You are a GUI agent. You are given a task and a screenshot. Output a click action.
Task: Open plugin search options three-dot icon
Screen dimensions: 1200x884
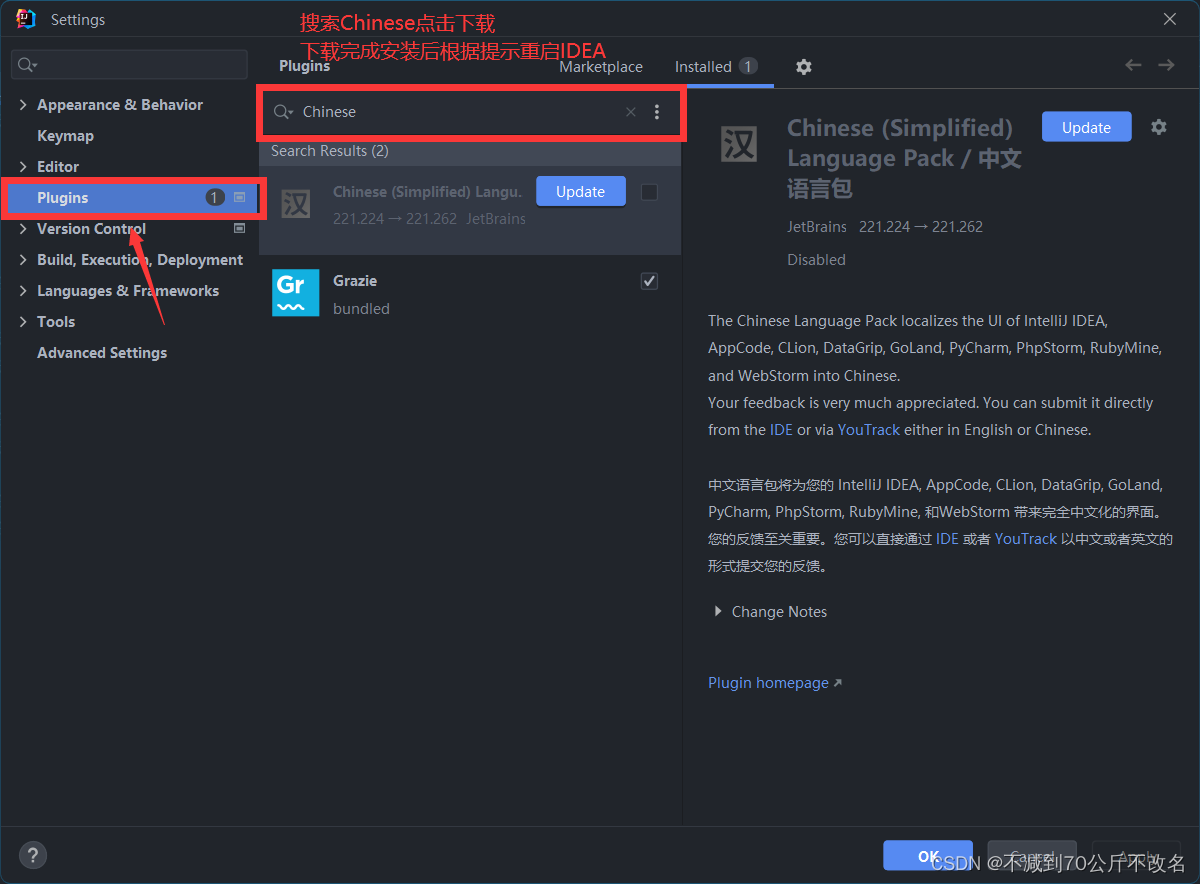(657, 112)
